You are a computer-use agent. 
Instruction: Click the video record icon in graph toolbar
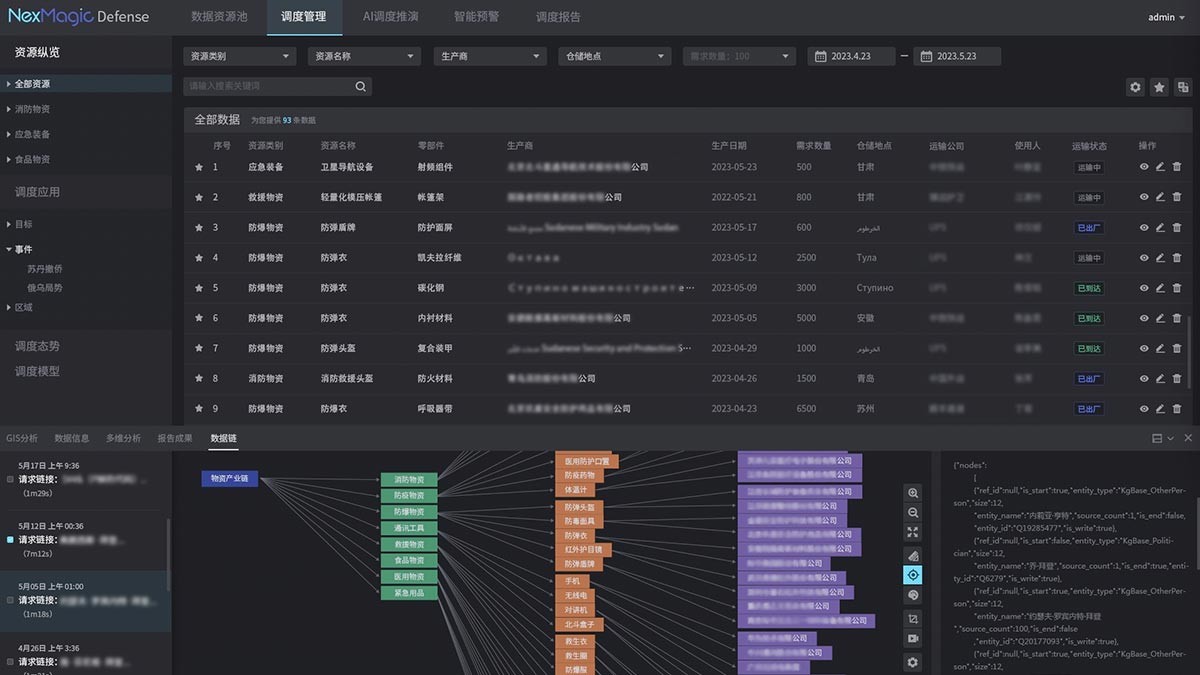point(912,639)
